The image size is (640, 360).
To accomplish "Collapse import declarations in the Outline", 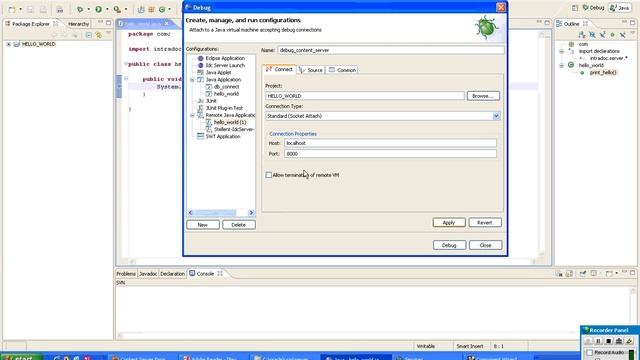I will tap(562, 51).
